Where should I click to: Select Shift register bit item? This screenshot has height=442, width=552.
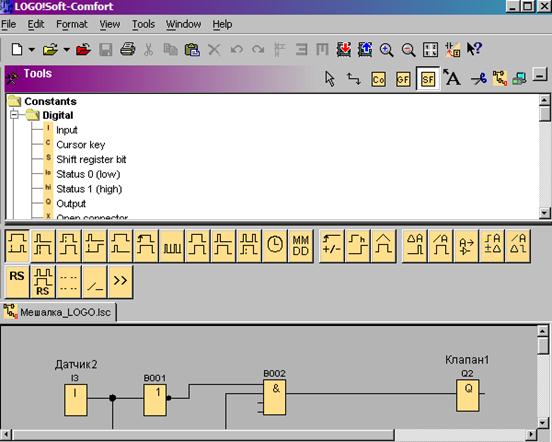[x=91, y=160]
